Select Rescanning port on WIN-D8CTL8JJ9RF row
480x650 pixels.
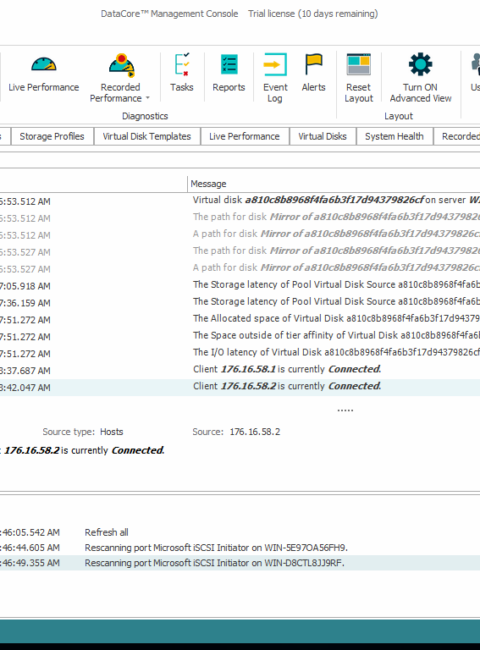pos(240,563)
